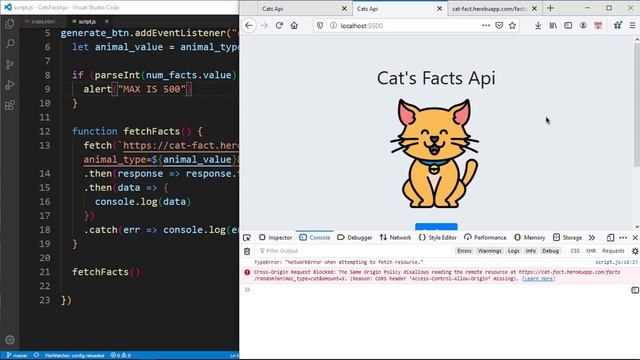Open the Learn More link in CORS error
640x360 pixels.
click(538, 279)
